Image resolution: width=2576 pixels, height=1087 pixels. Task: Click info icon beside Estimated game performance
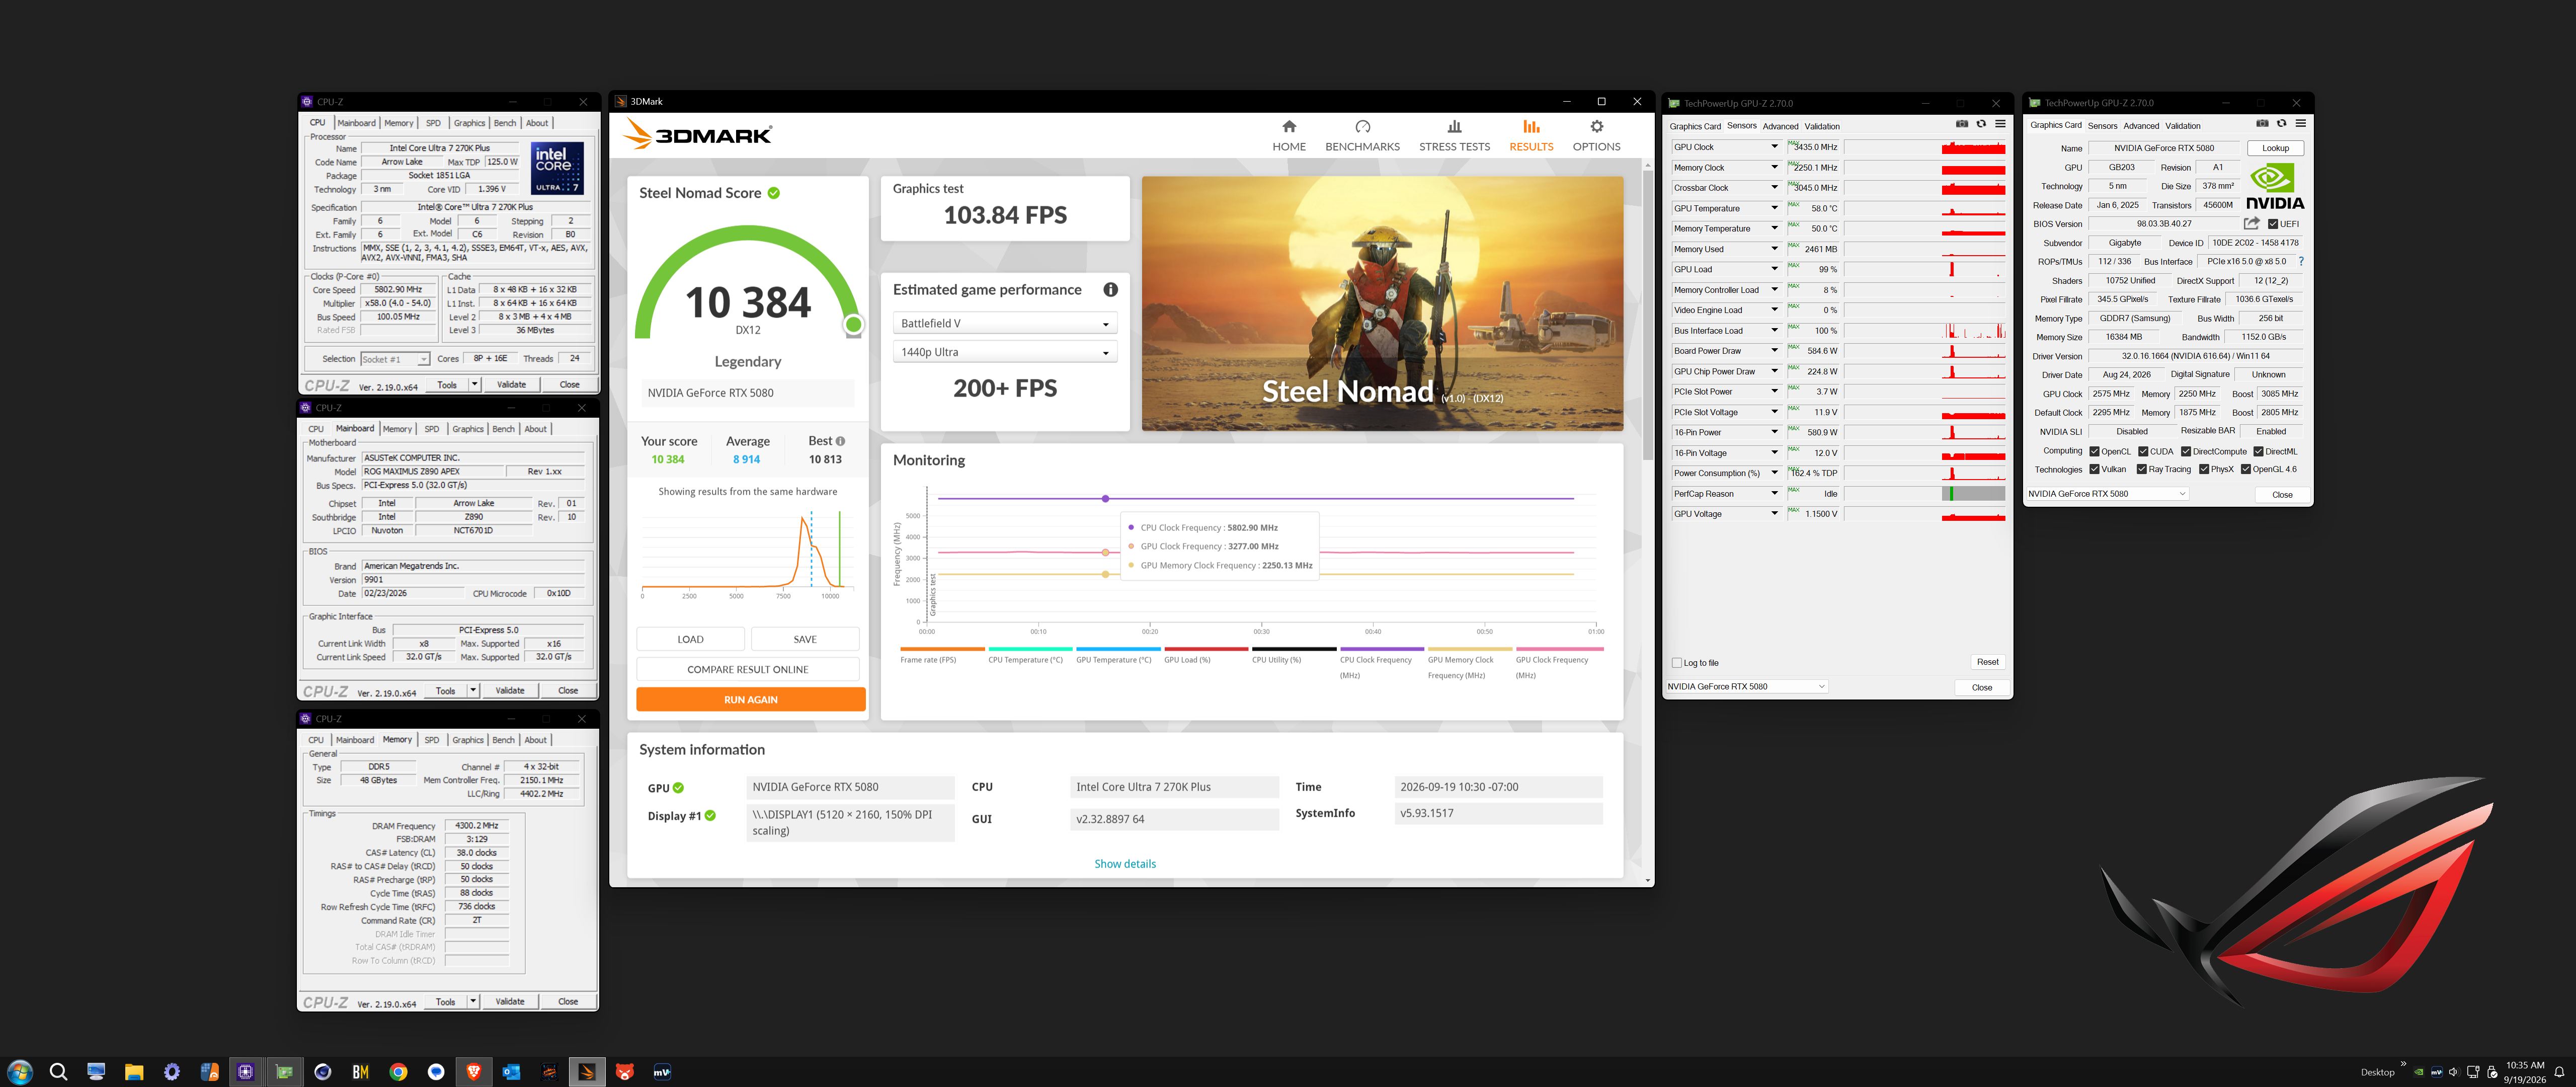(1110, 290)
